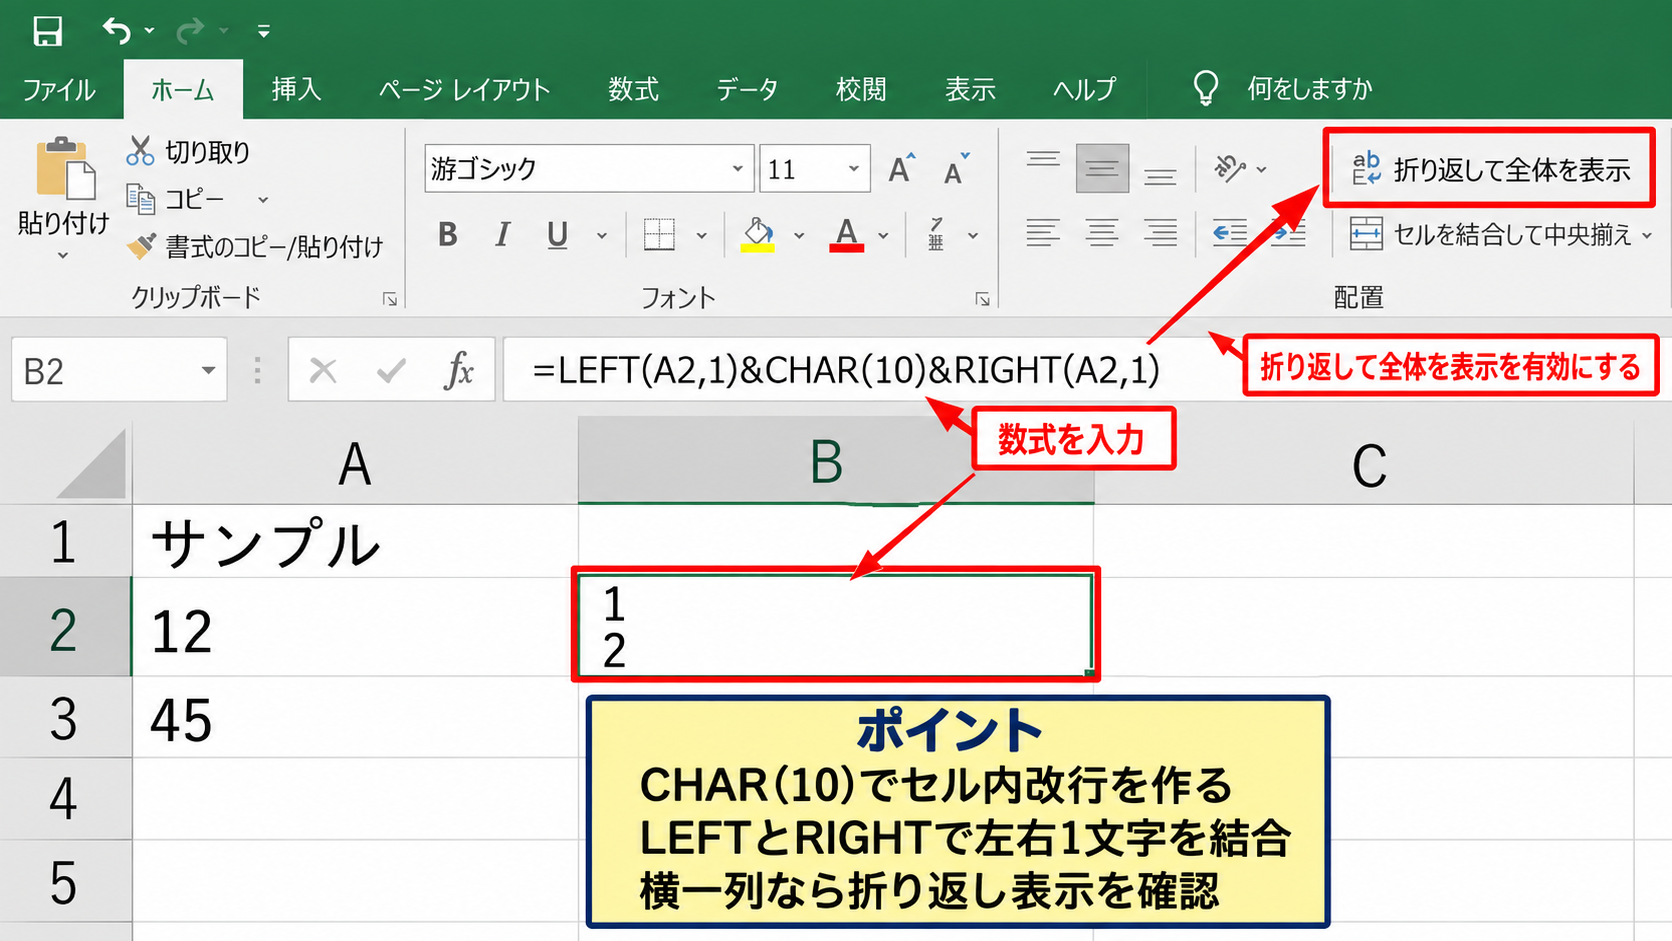This screenshot has height=941, width=1672.
Task: Click the 何をしますか search box
Action: (1309, 89)
